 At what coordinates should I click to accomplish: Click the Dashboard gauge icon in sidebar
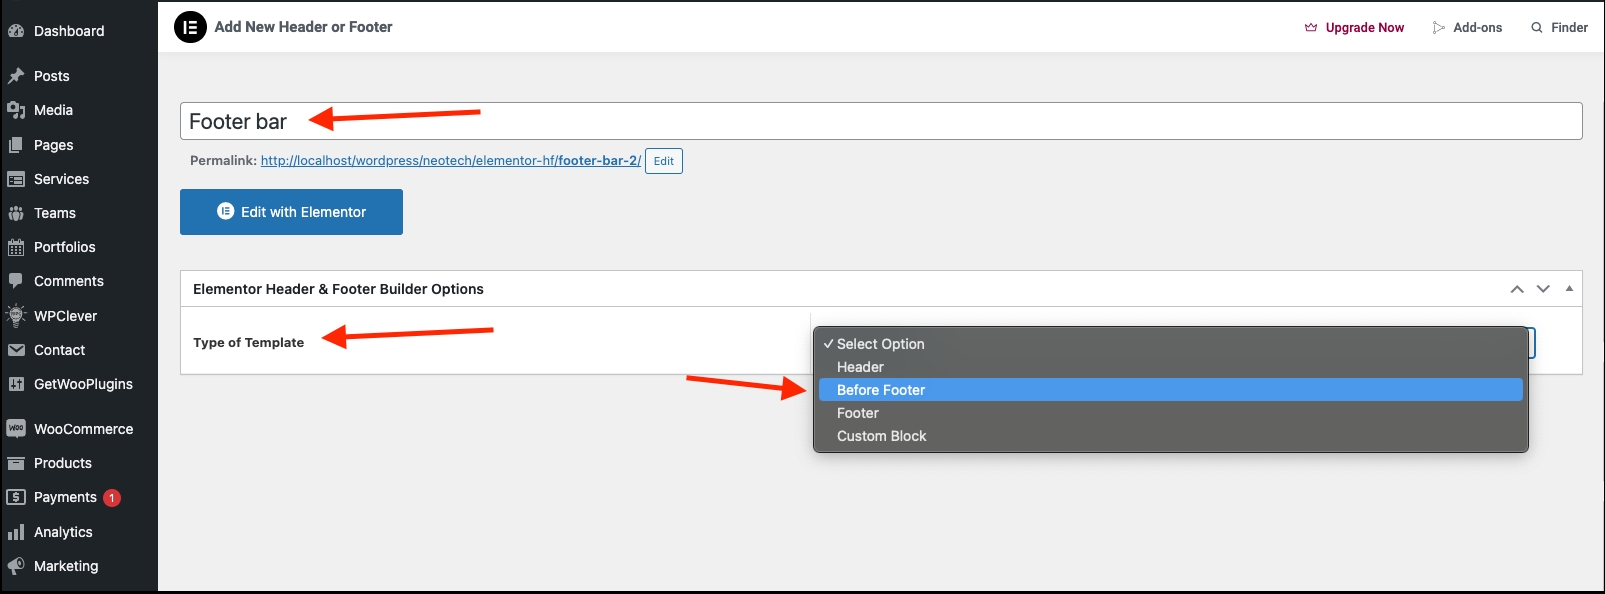[16, 31]
